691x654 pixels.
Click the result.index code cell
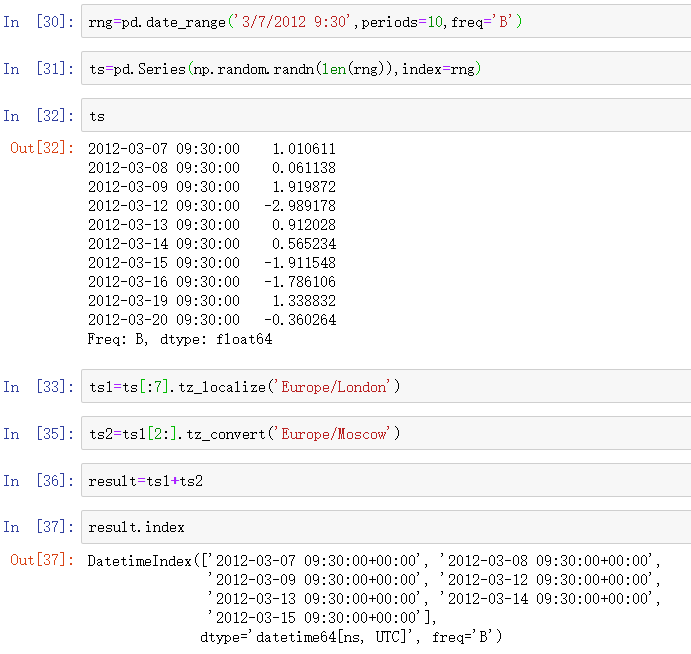pyautogui.click(x=386, y=527)
